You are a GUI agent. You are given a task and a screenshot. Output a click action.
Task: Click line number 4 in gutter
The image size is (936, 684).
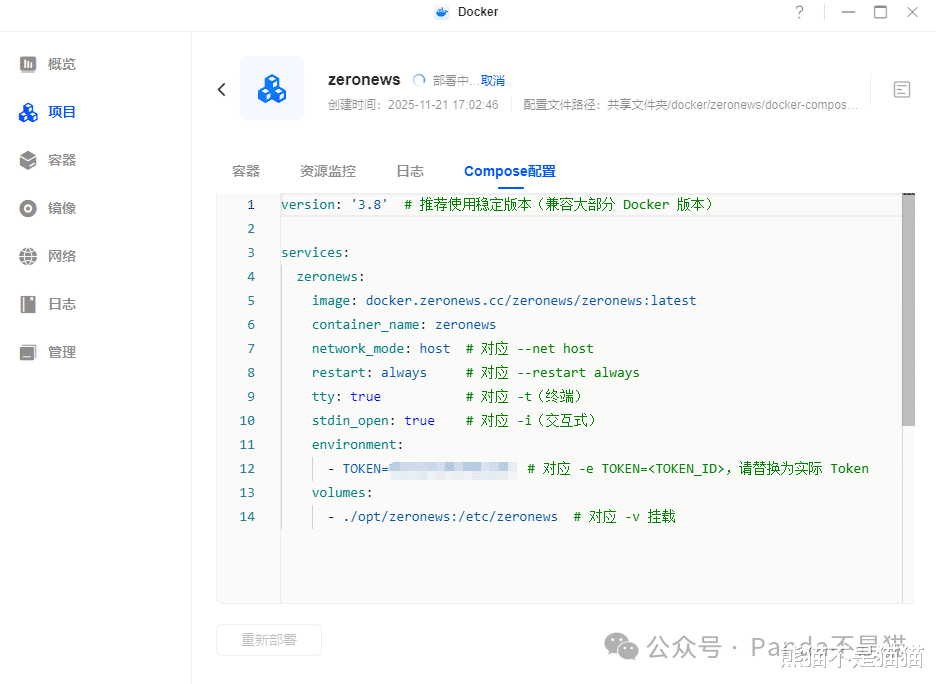(x=251, y=277)
